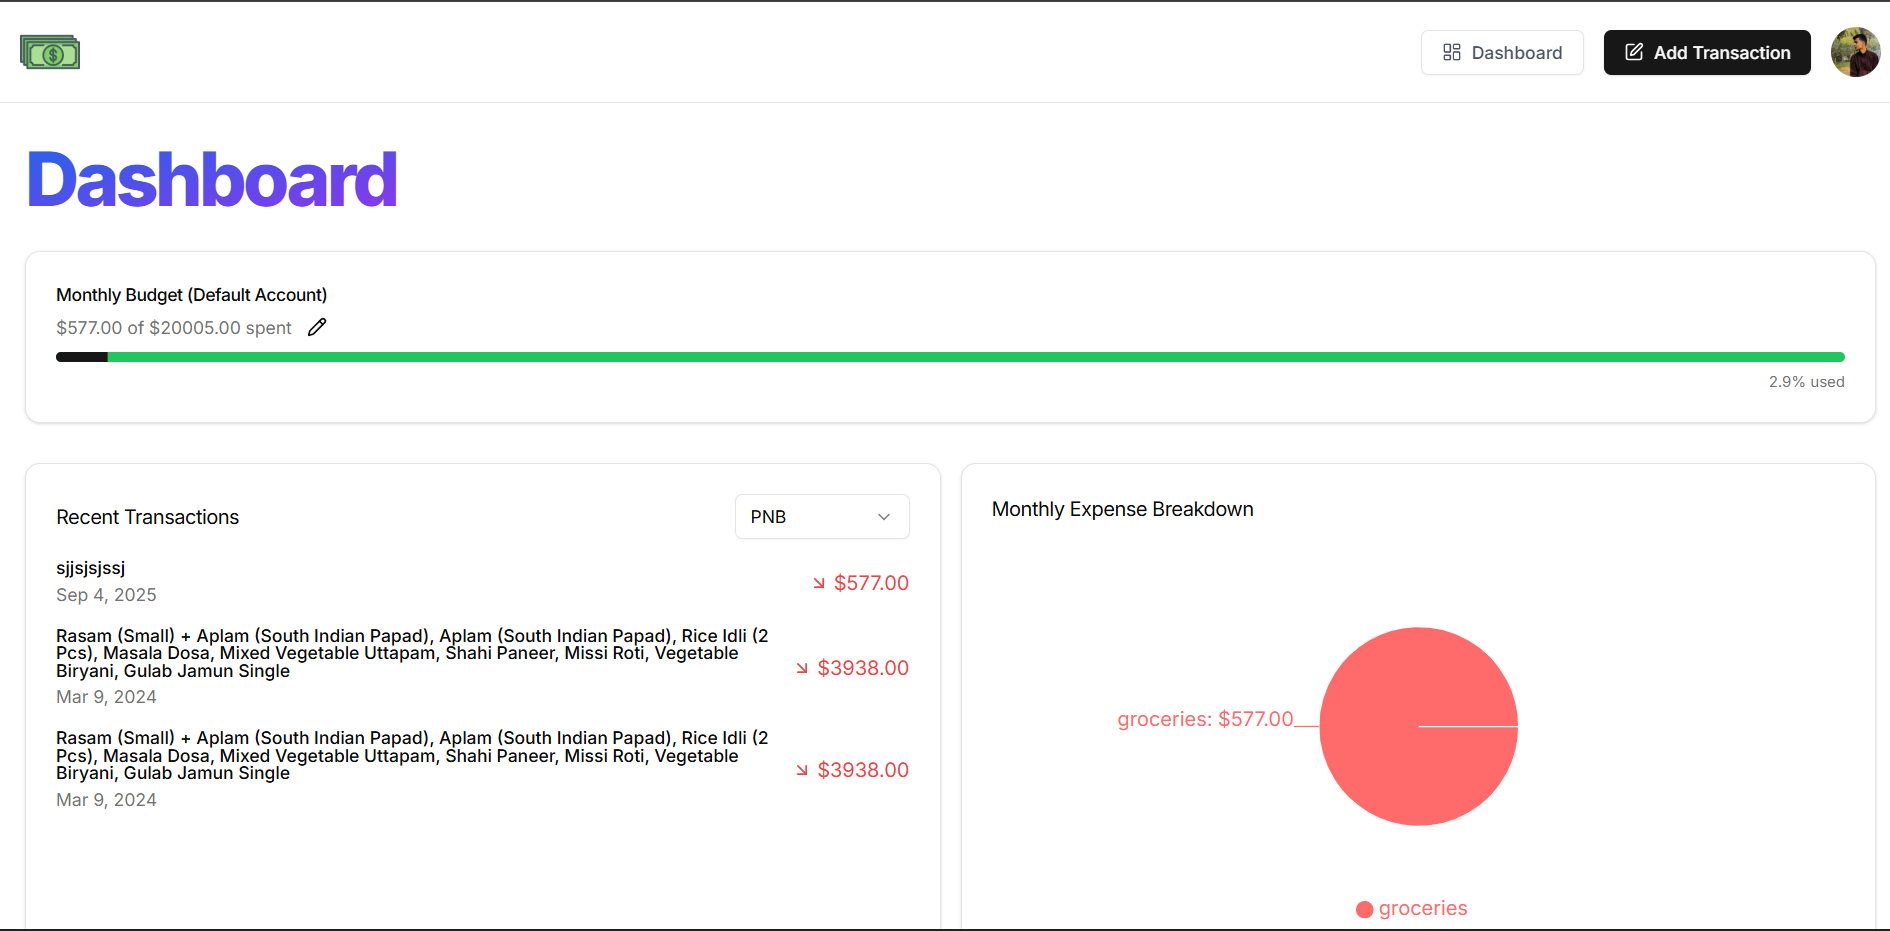Click the Monthly Expense Breakdown heading
Image resolution: width=1890 pixels, height=931 pixels.
(1122, 509)
